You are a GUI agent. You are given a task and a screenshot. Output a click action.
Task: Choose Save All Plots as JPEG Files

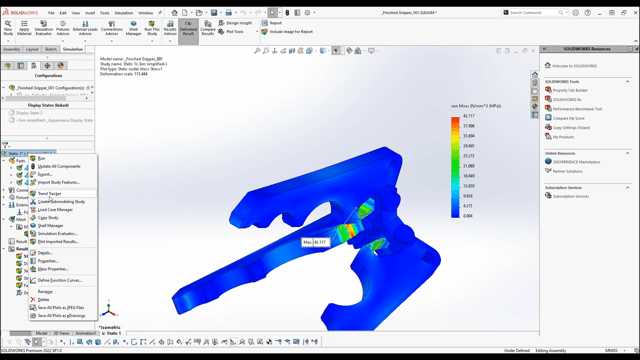click(x=63, y=307)
